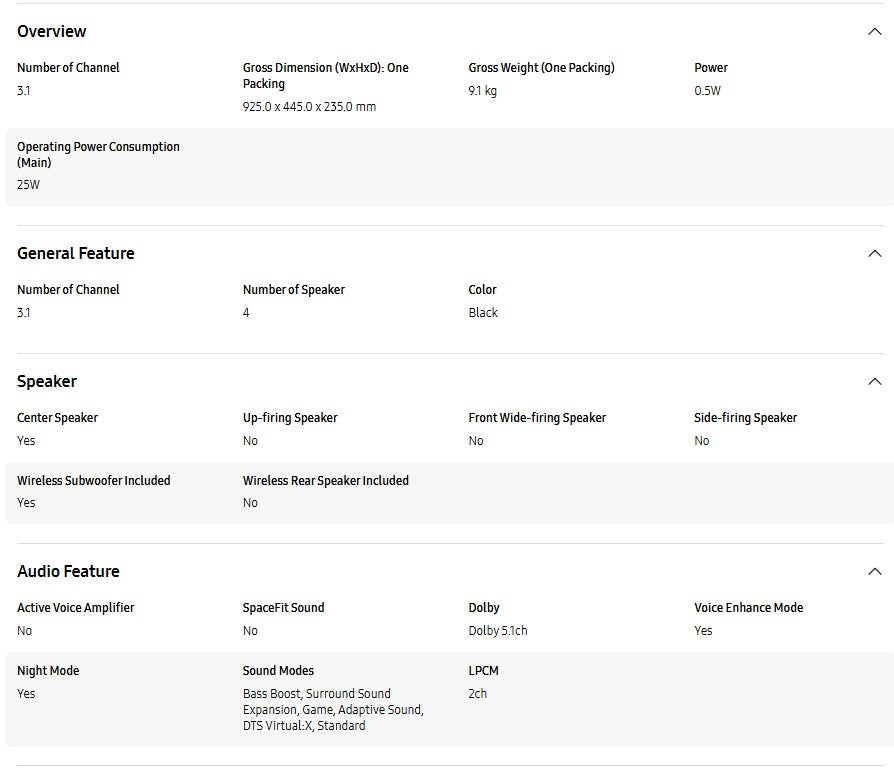
Task: Click the Up-firing Speaker label
Action: click(x=290, y=418)
